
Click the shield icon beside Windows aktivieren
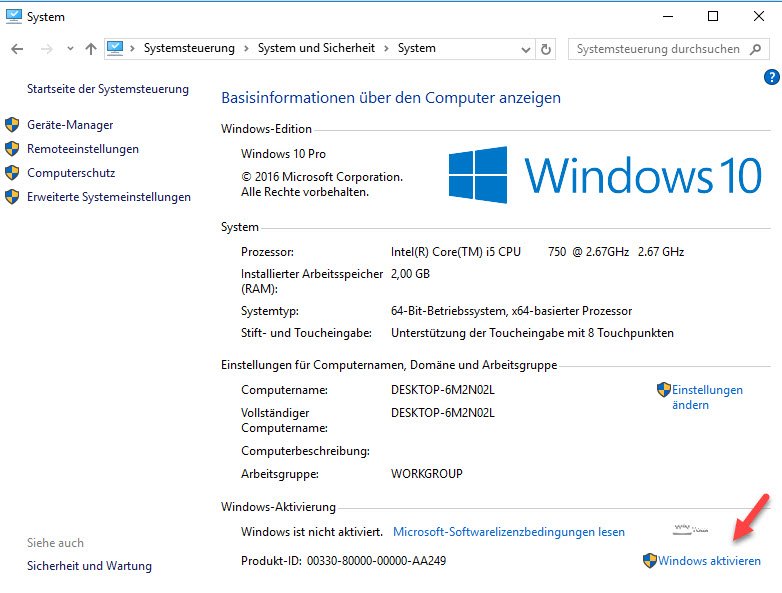650,561
